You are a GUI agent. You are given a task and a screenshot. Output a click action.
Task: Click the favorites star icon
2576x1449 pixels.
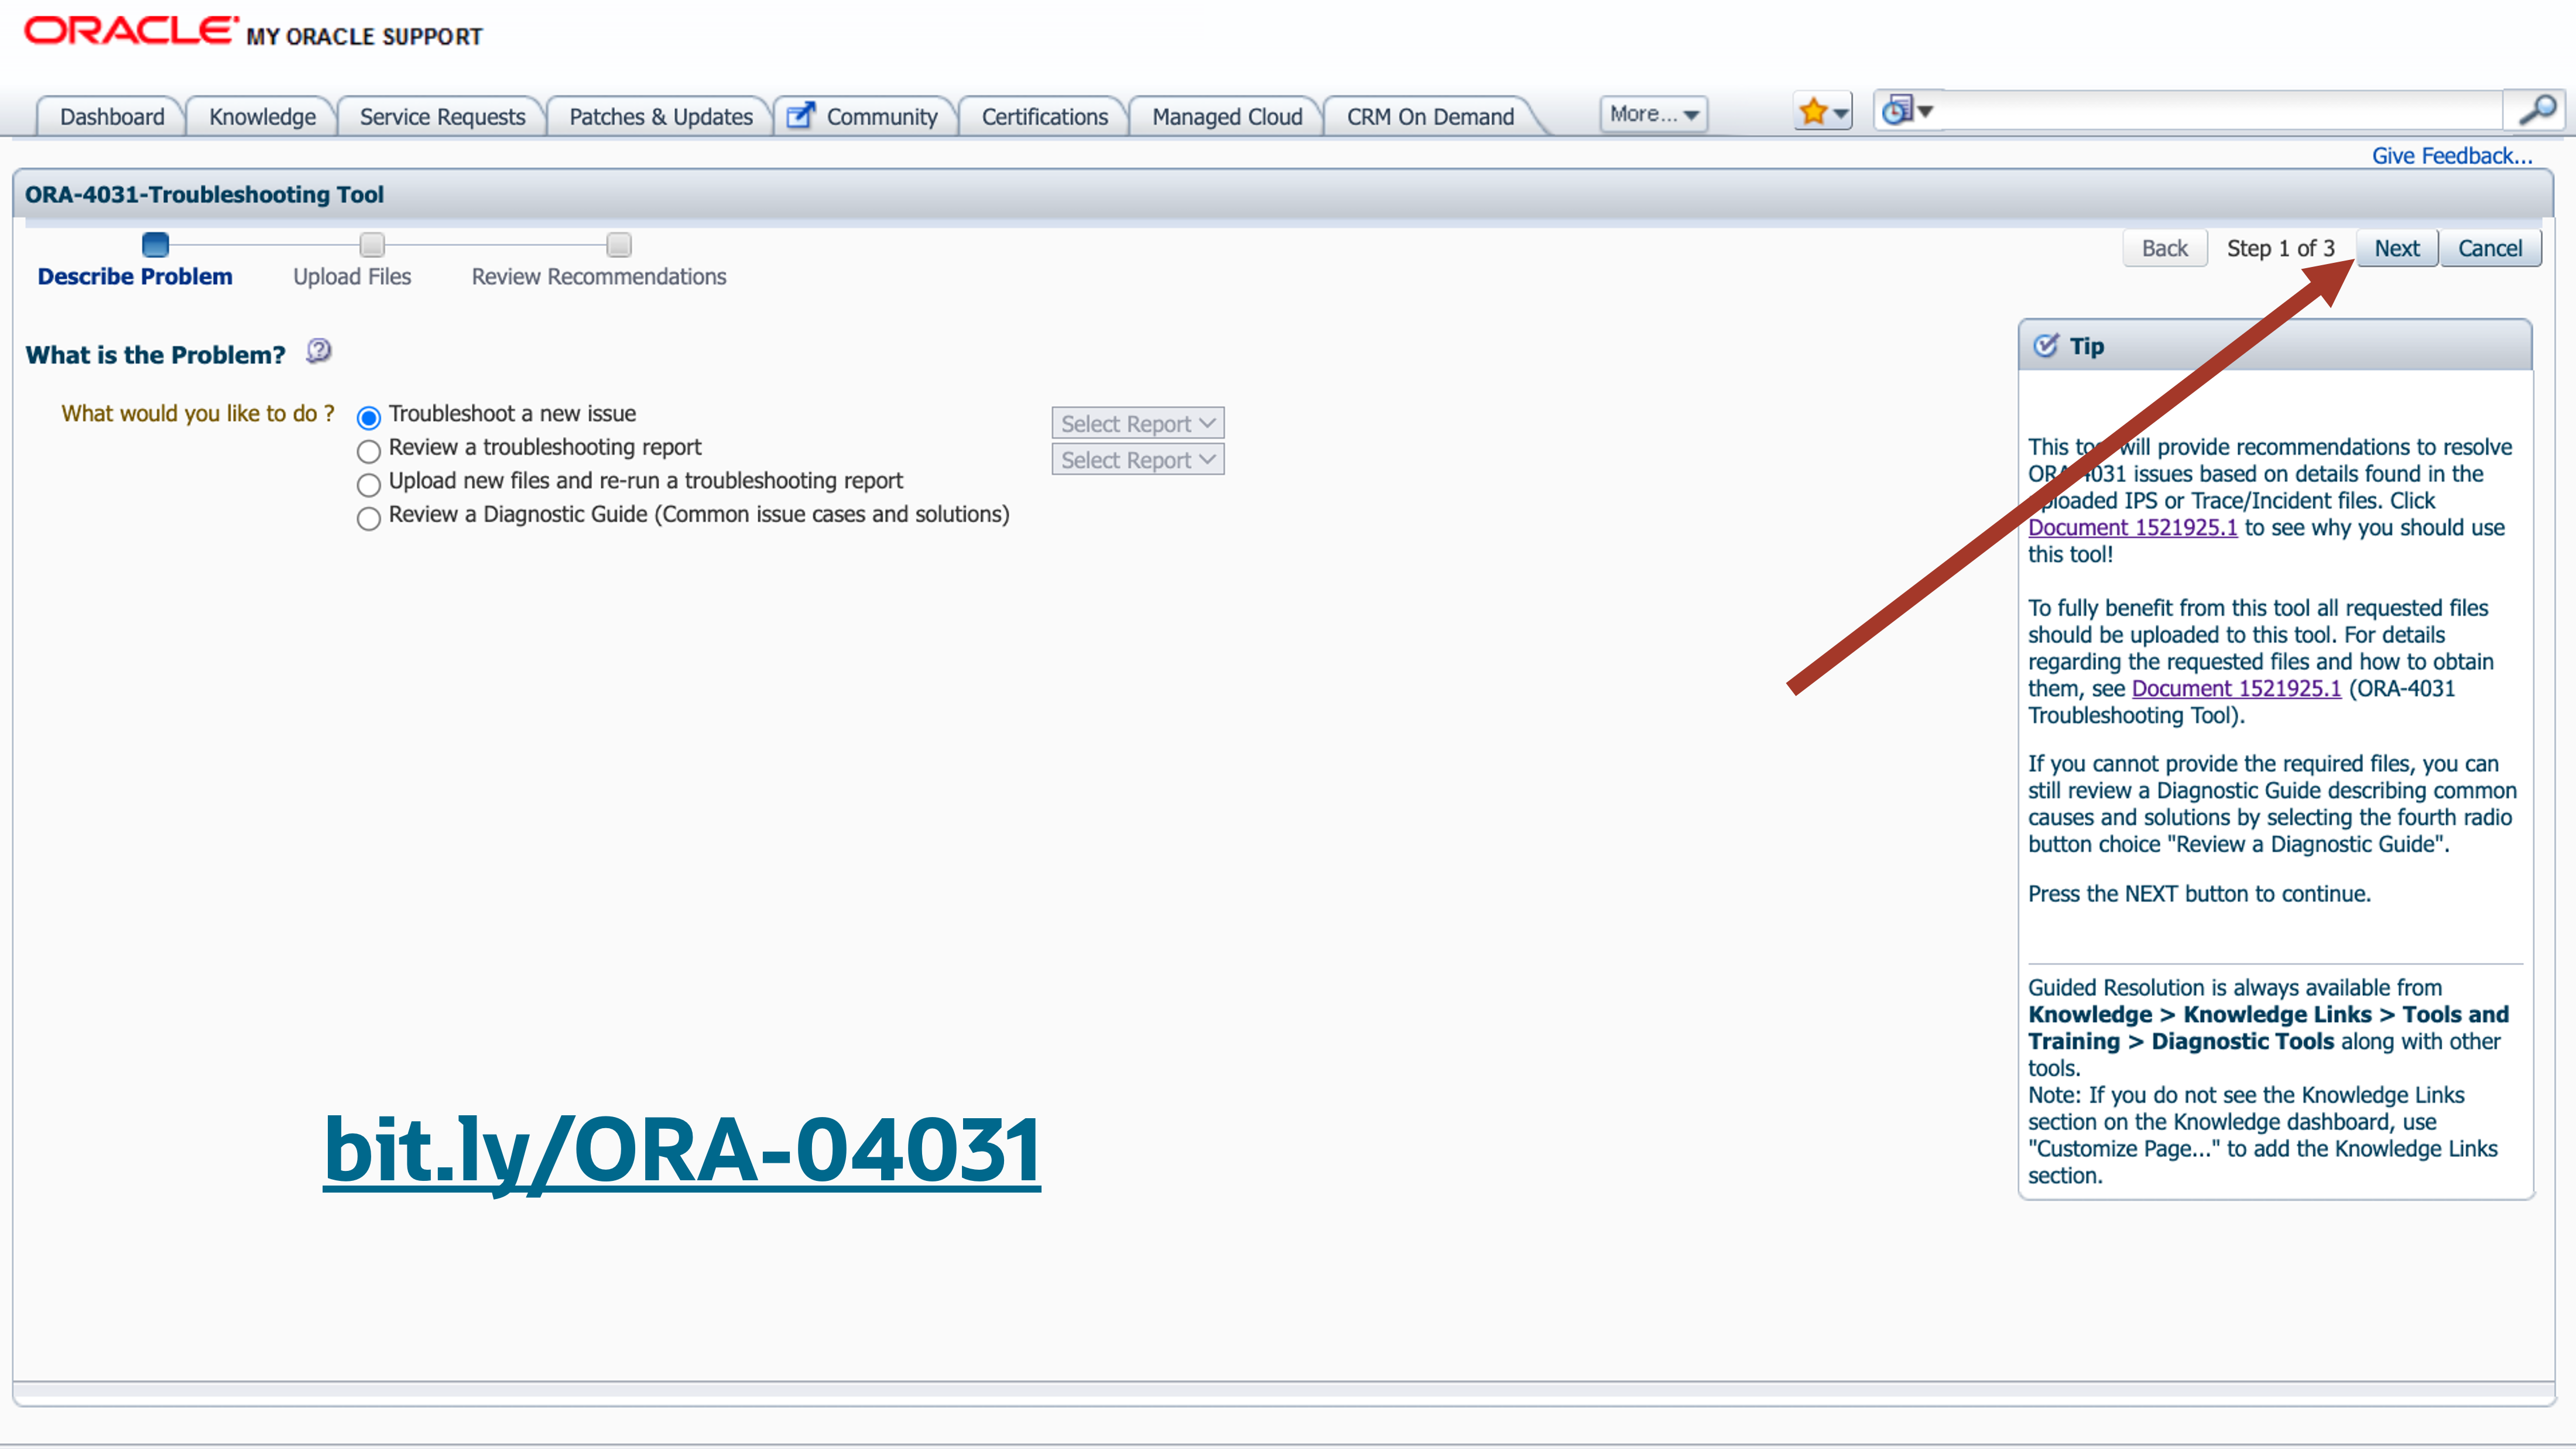pyautogui.click(x=1814, y=110)
